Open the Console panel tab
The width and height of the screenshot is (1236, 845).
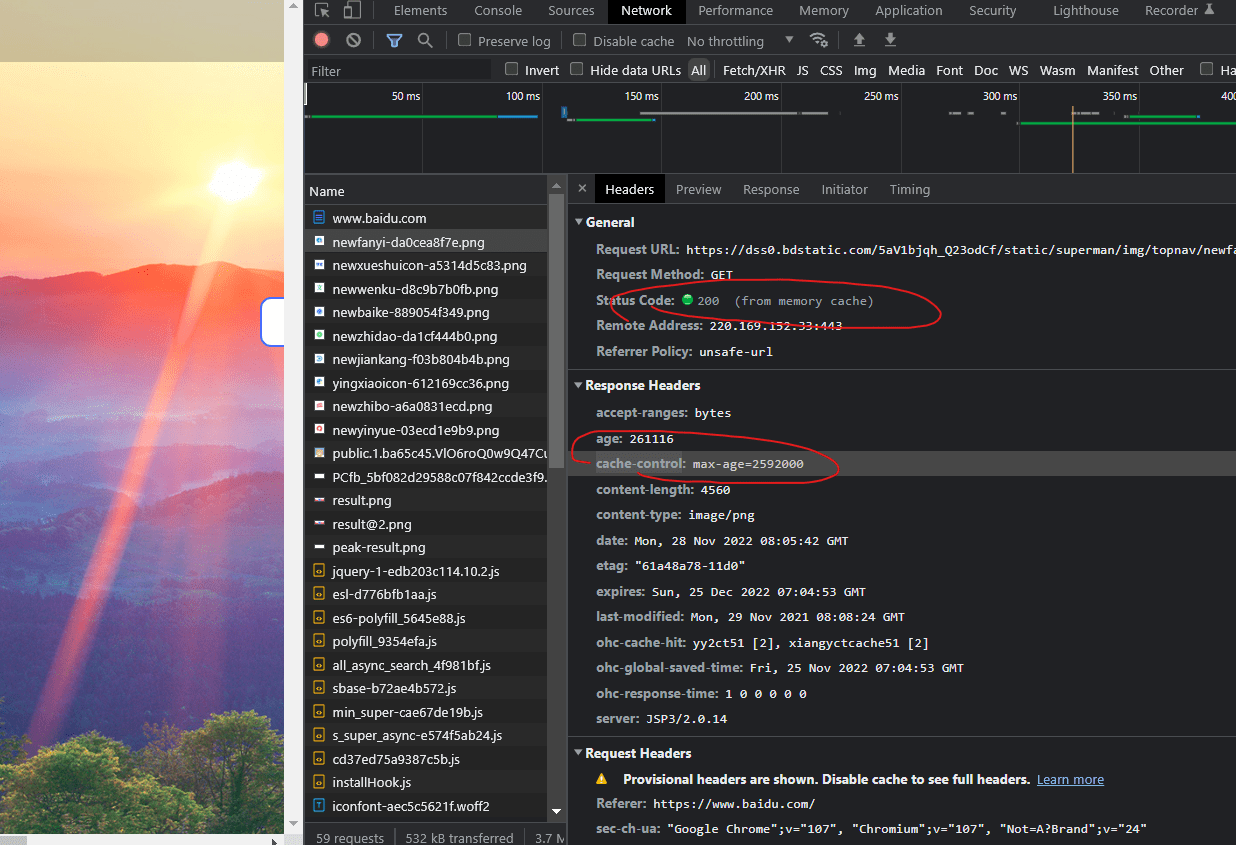point(498,11)
